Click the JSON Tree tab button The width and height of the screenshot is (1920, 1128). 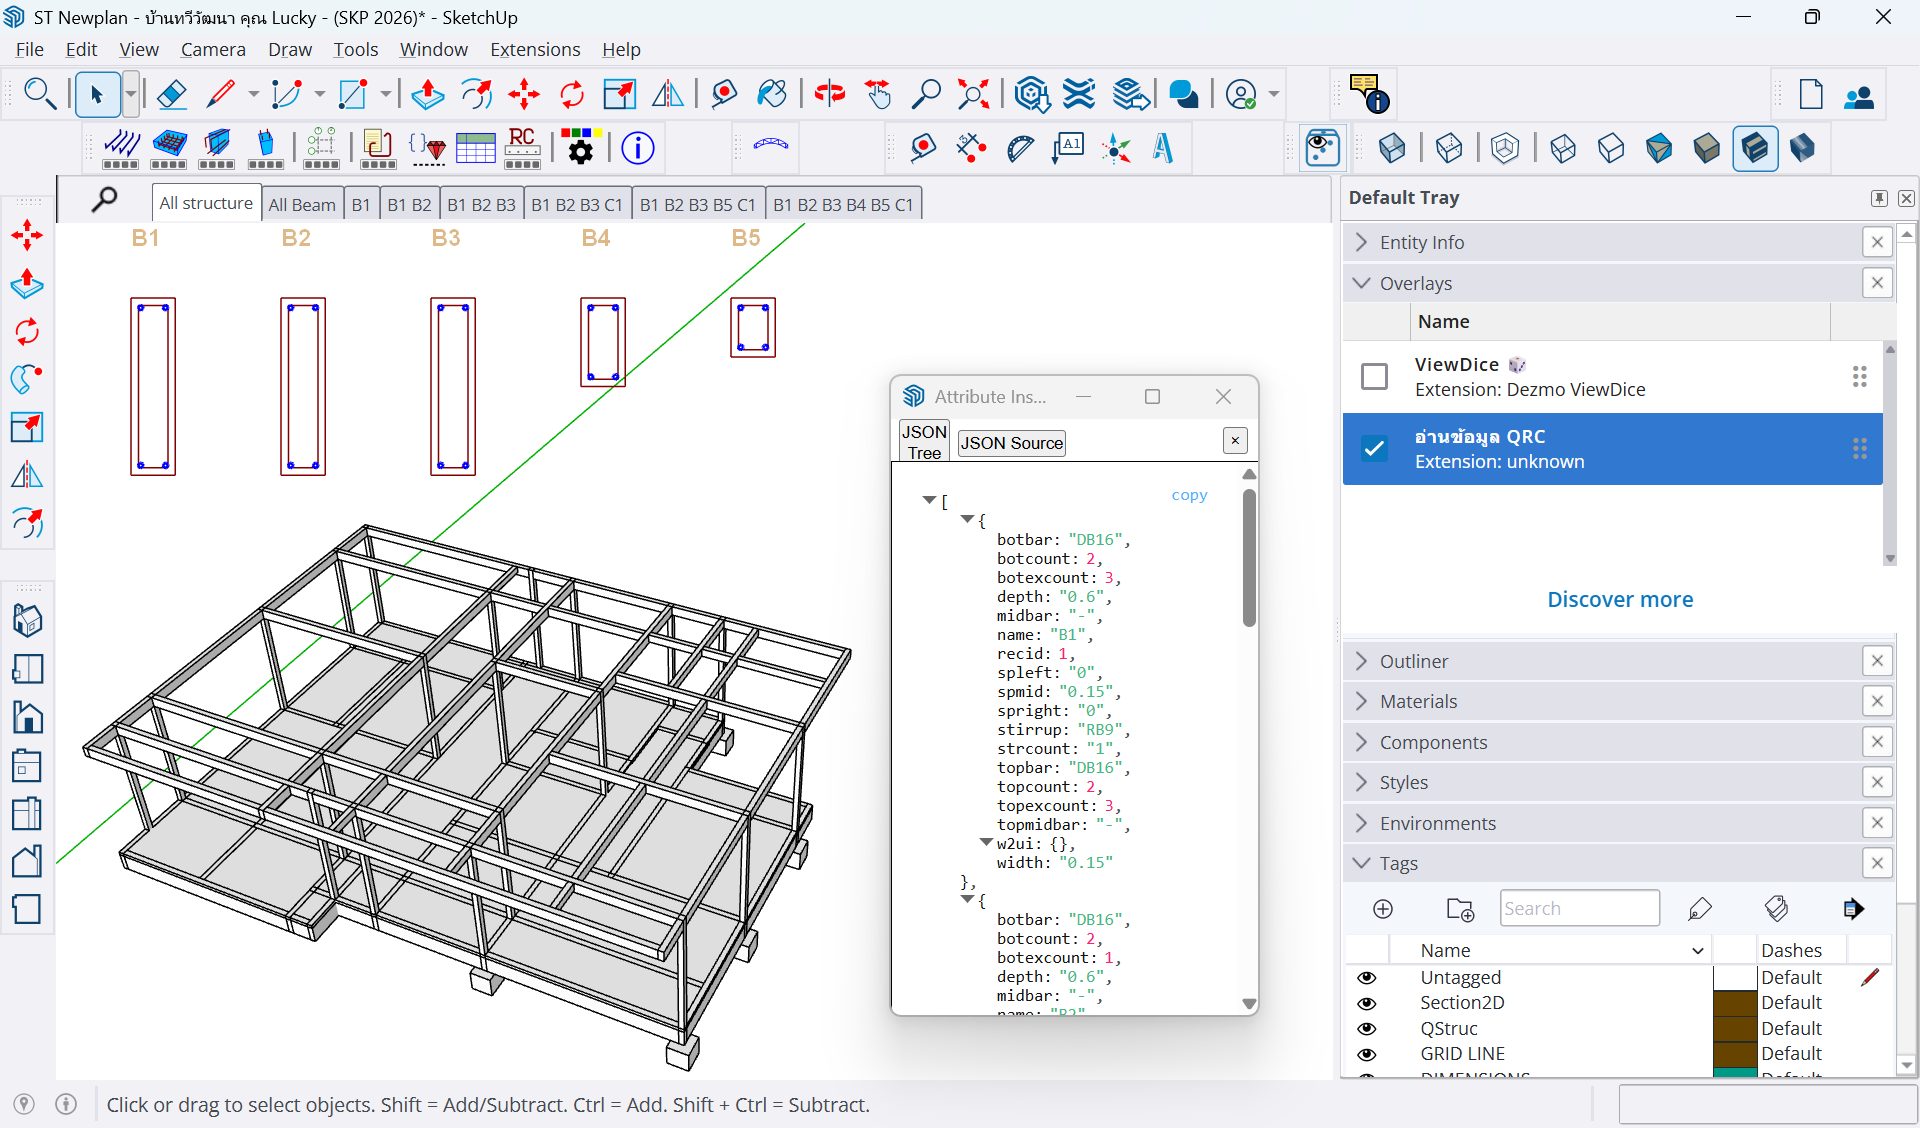924,442
